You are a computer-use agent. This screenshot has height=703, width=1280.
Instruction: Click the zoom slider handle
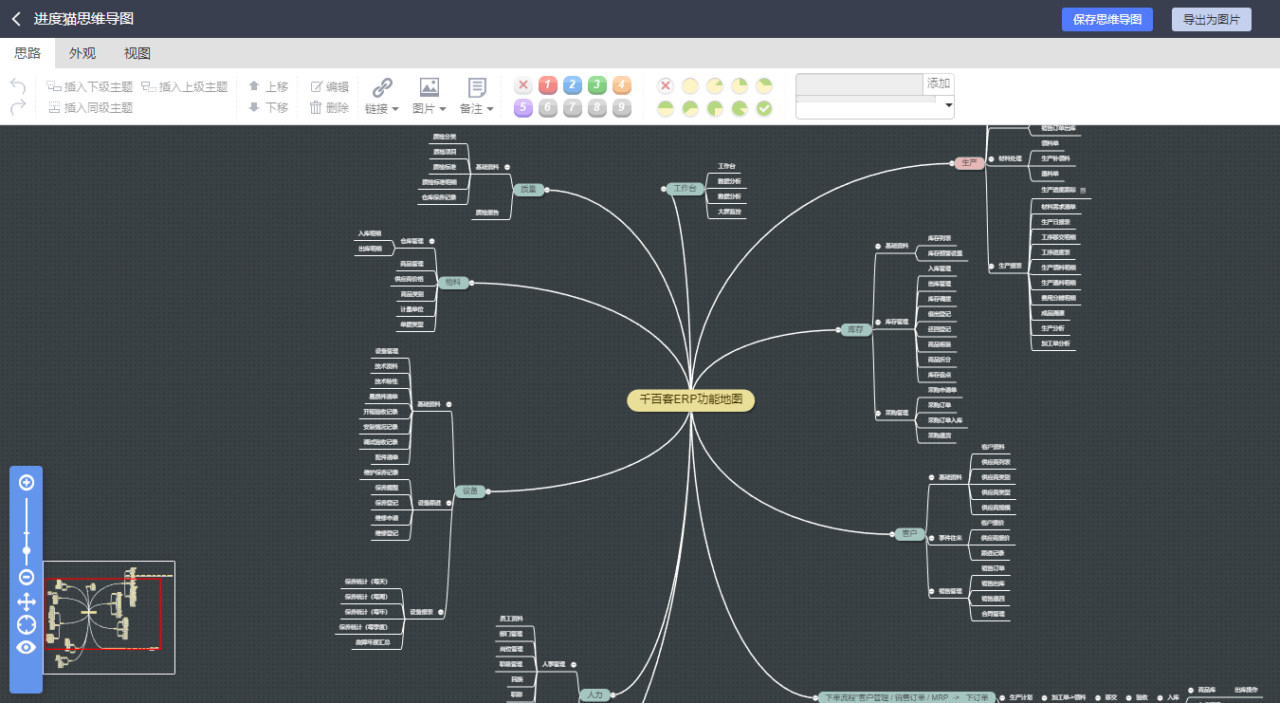point(27,551)
